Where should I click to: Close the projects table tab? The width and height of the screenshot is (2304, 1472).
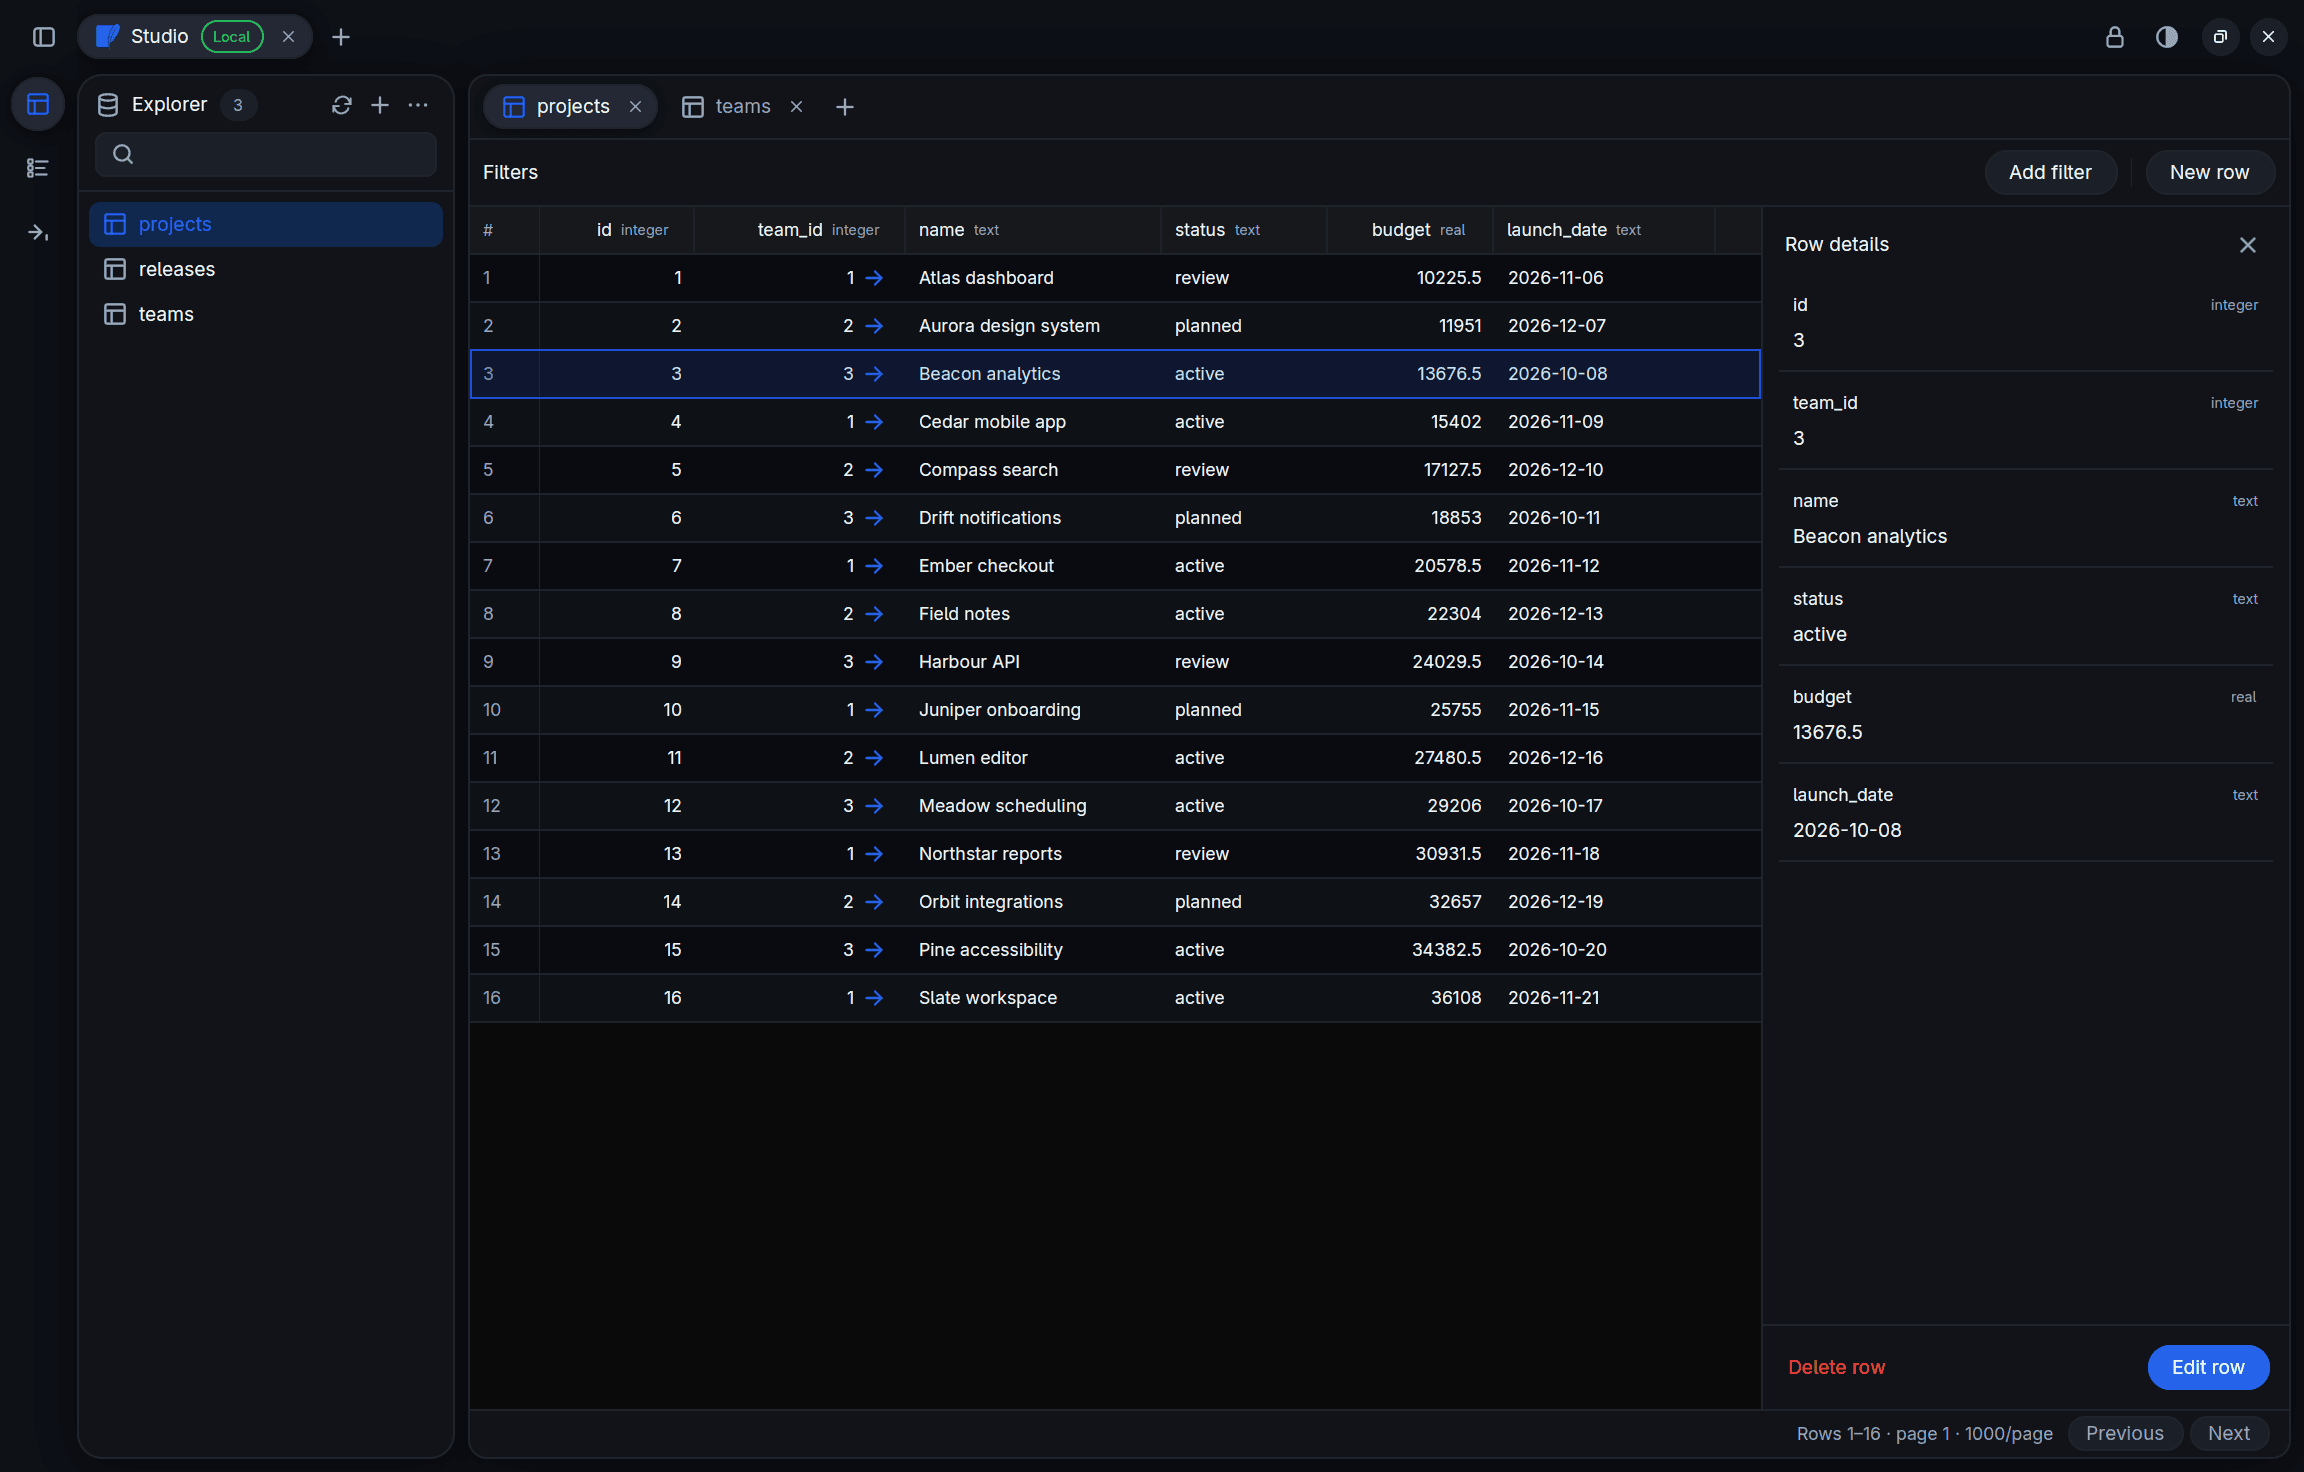click(x=635, y=107)
